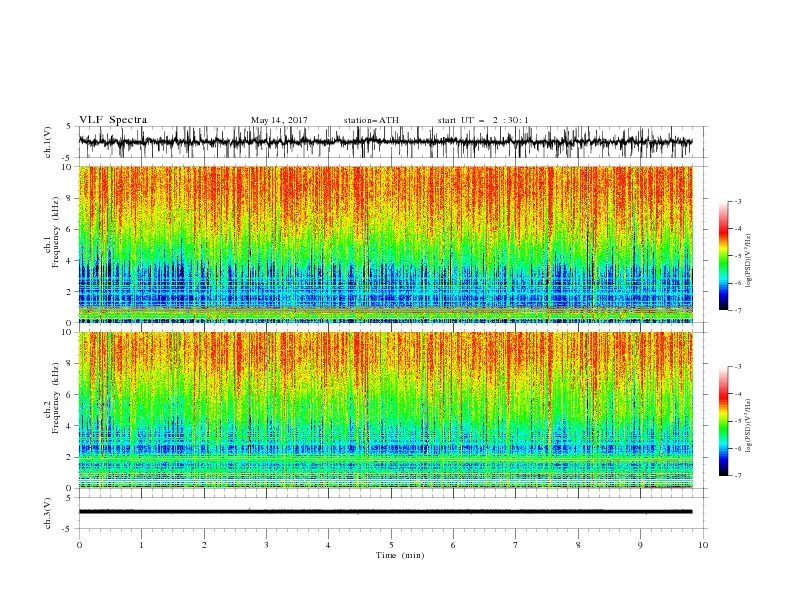
Task: Click time axis tick label "8"
Action: coord(578,545)
